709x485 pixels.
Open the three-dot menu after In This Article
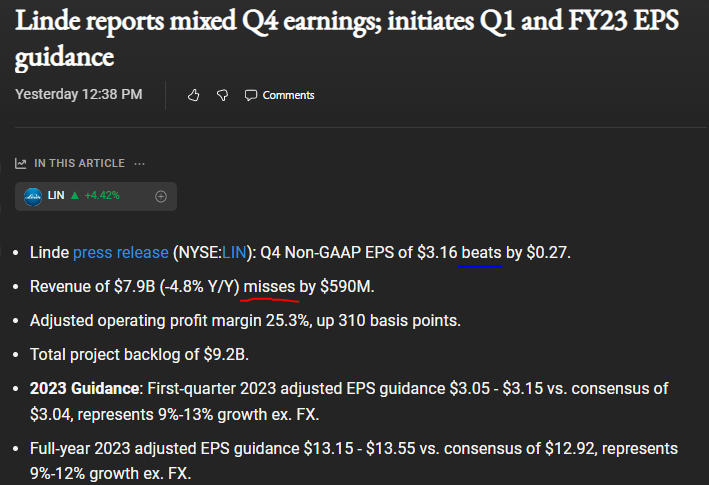click(139, 163)
